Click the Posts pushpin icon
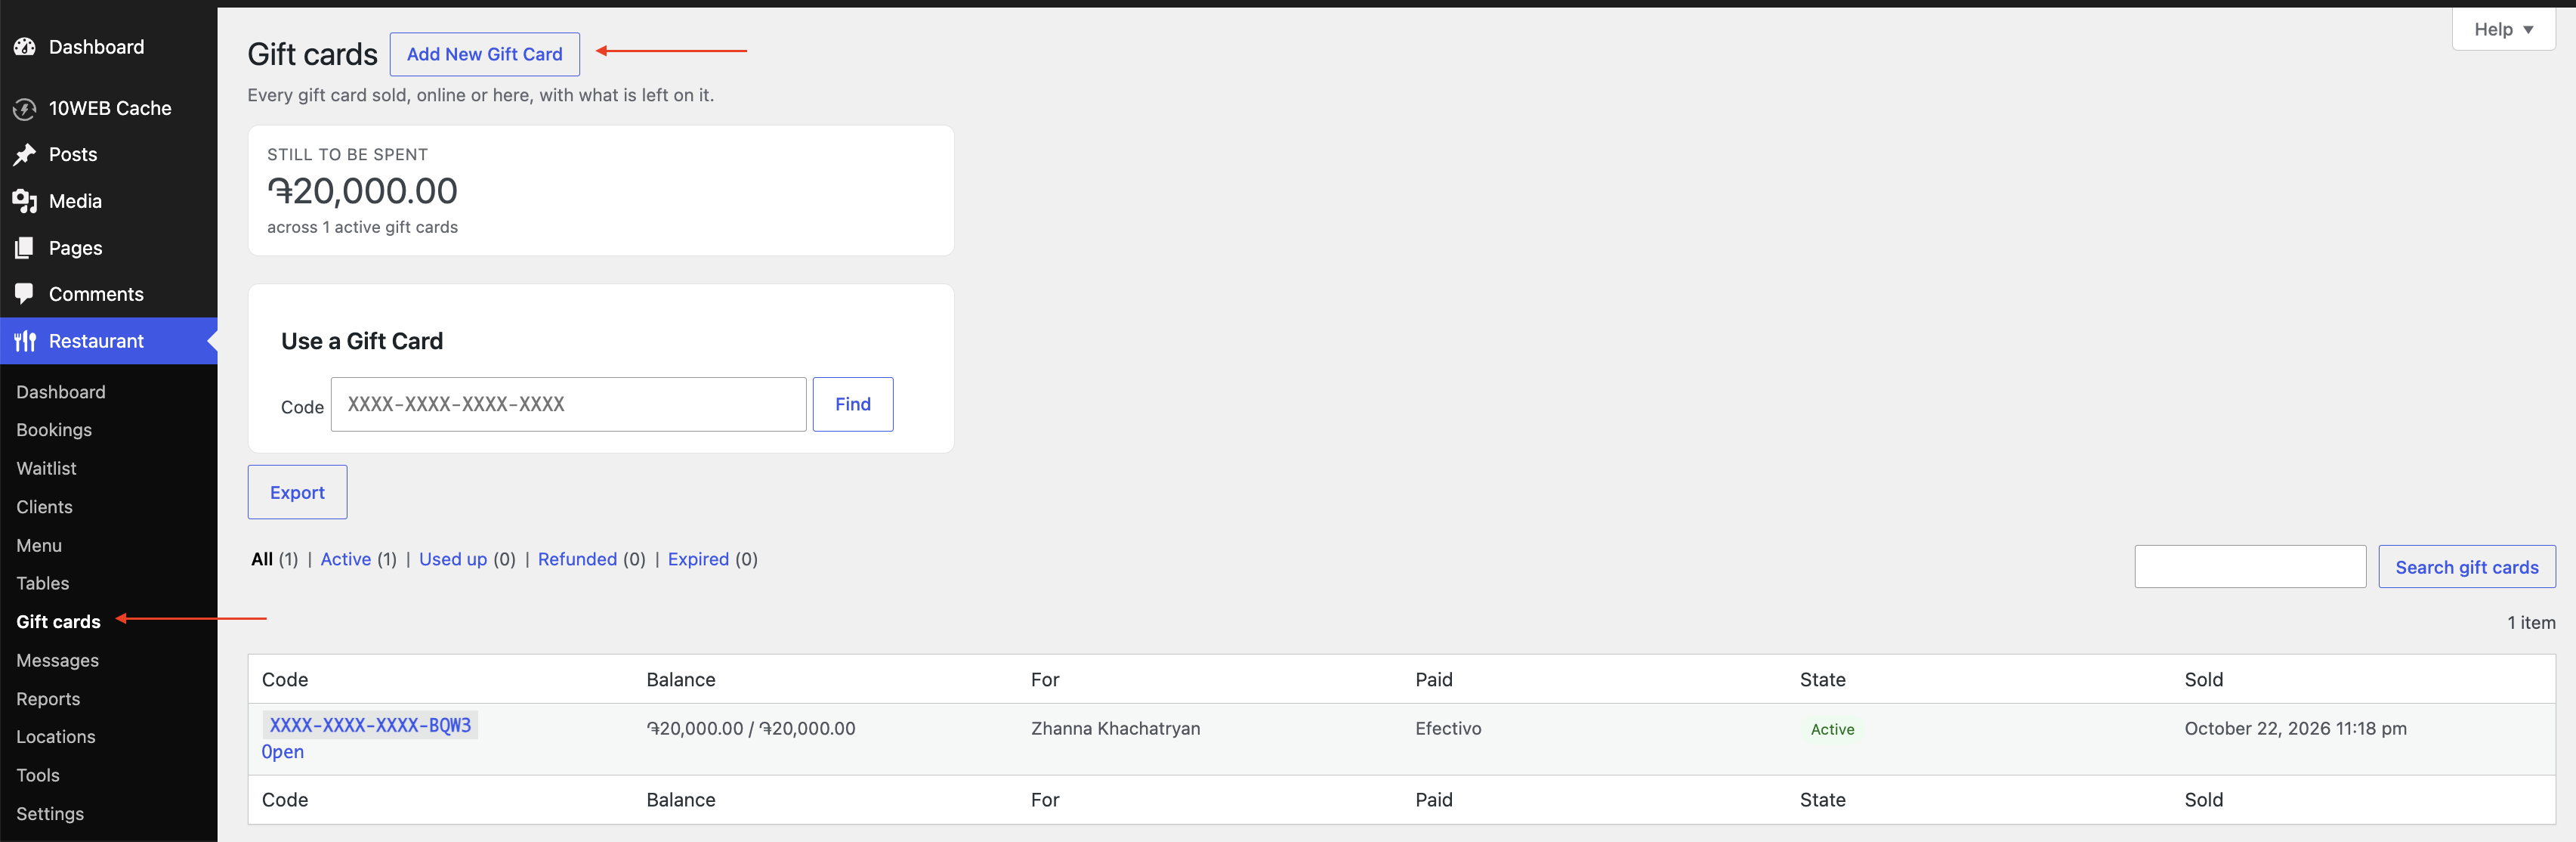This screenshot has width=2576, height=842. 25,155
